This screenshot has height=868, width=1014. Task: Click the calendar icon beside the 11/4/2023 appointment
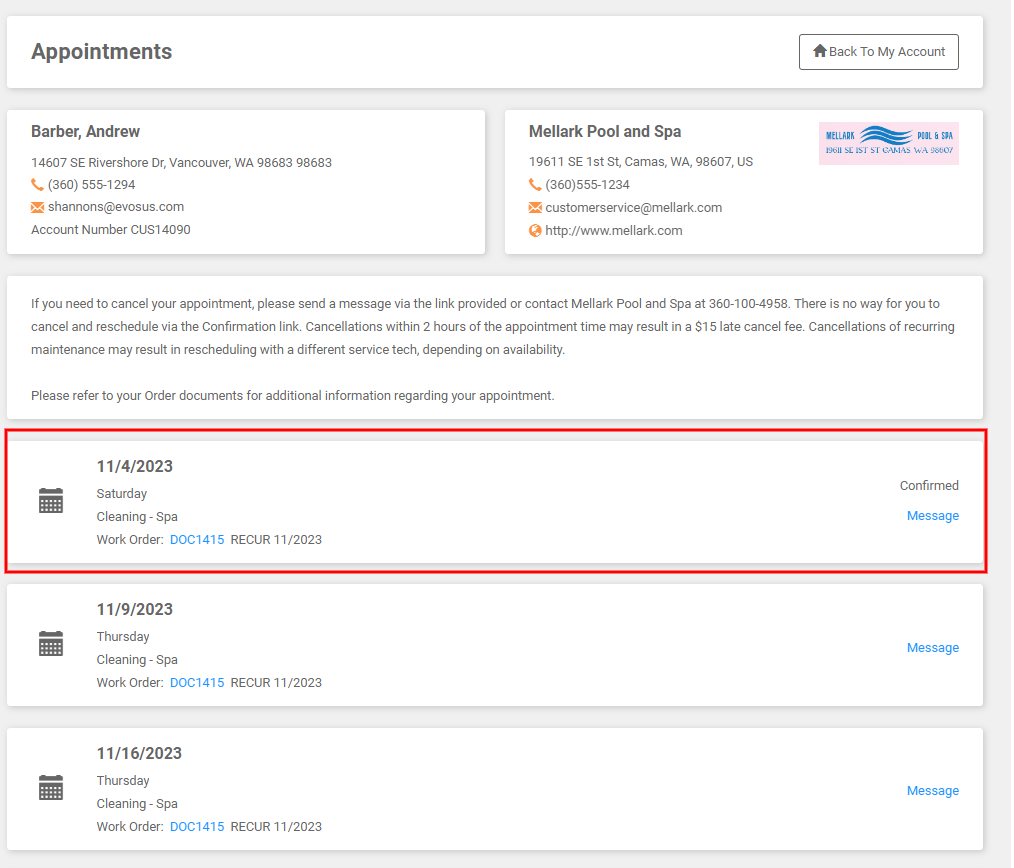click(51, 500)
